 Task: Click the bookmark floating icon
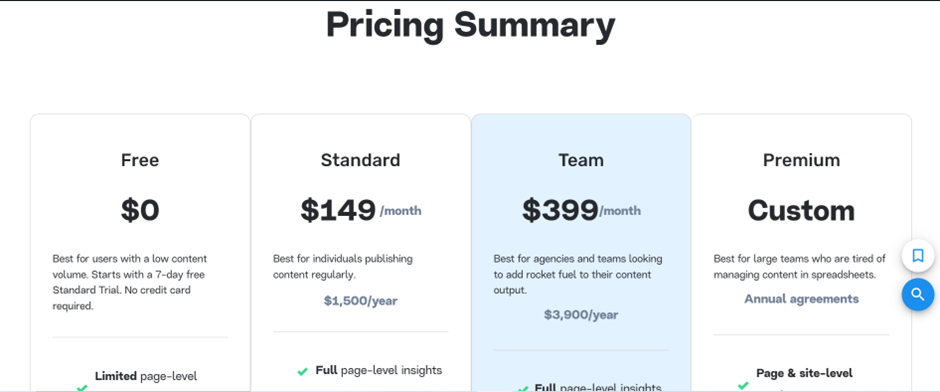click(918, 256)
